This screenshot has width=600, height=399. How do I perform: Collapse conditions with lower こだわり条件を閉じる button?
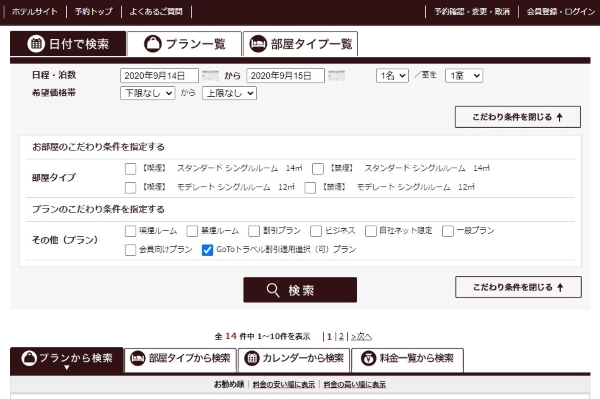pos(518,287)
